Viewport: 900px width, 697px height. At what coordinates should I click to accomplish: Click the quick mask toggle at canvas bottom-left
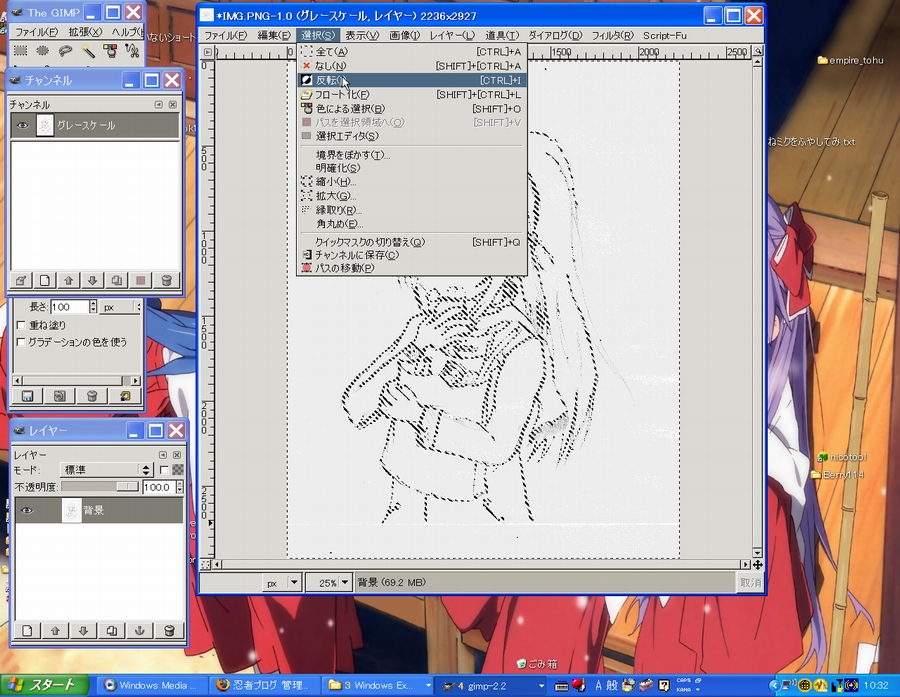pyautogui.click(x=205, y=565)
